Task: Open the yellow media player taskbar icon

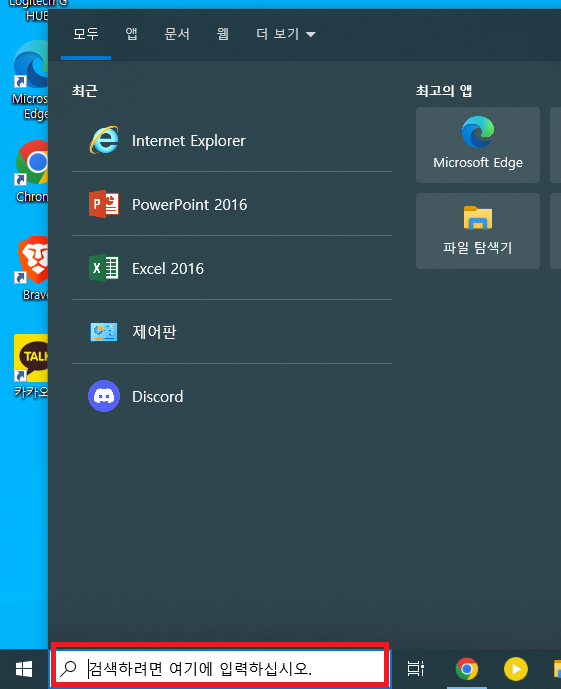Action: pyautogui.click(x=515, y=669)
